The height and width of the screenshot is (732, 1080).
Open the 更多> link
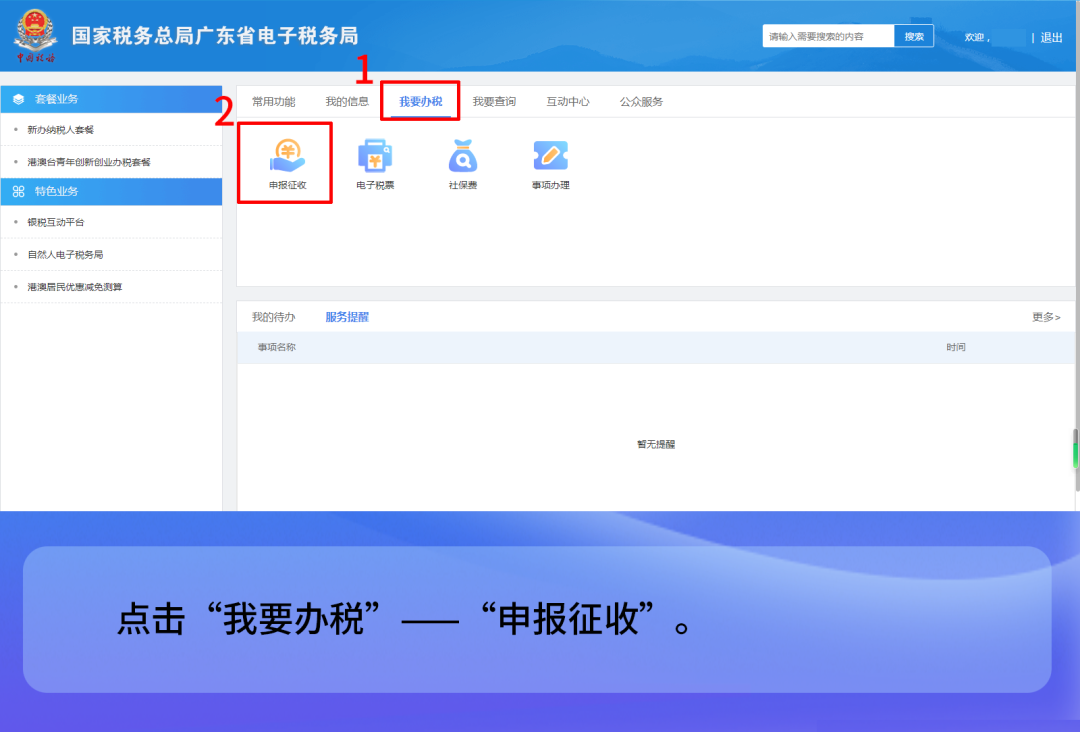click(x=1046, y=317)
